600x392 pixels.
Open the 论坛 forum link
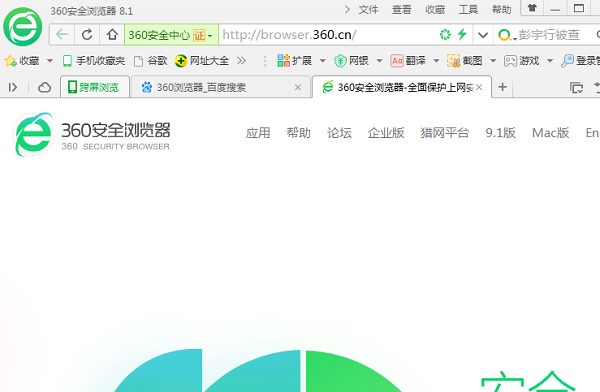pos(339,133)
